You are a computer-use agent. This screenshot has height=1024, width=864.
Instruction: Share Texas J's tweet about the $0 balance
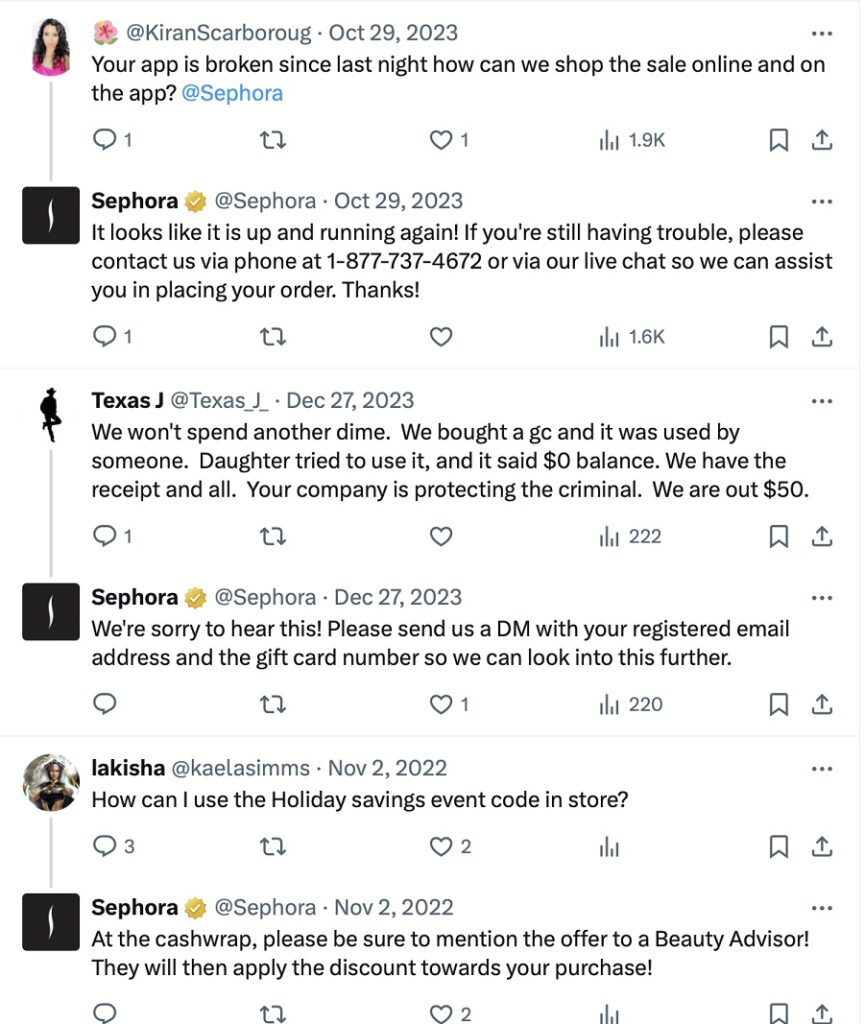822,537
